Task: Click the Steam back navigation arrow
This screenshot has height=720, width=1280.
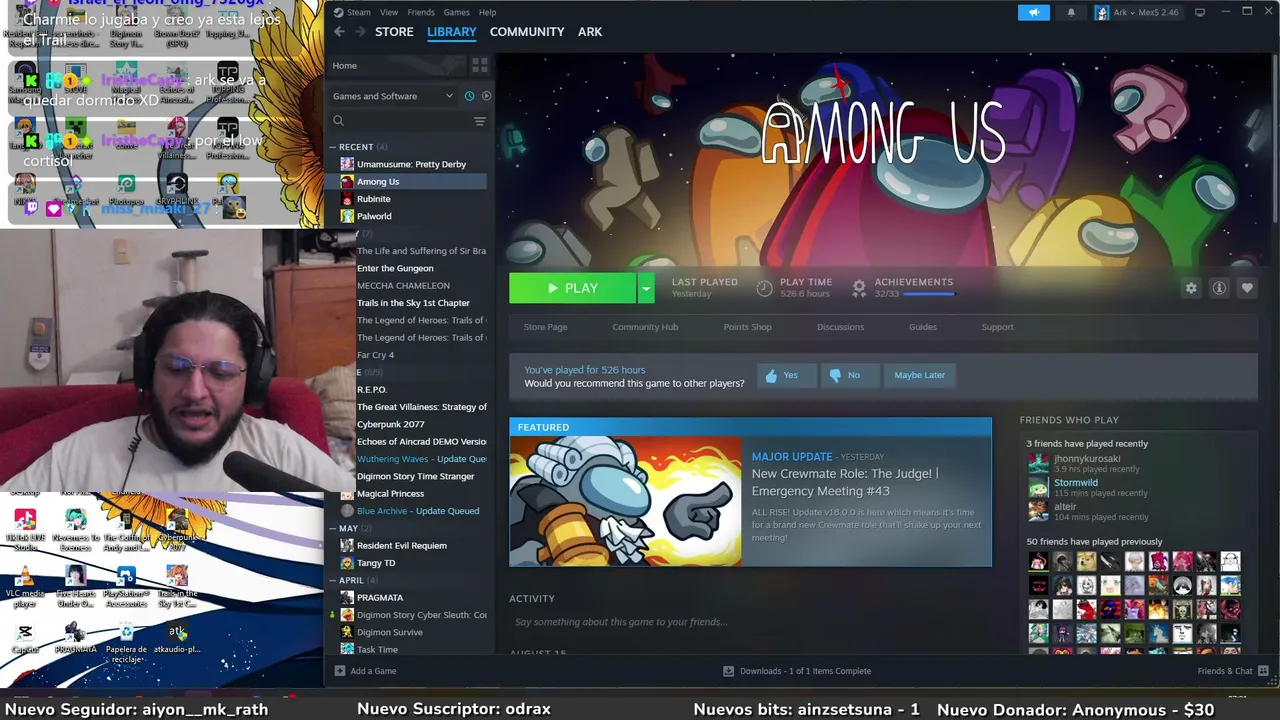Action: 339,32
